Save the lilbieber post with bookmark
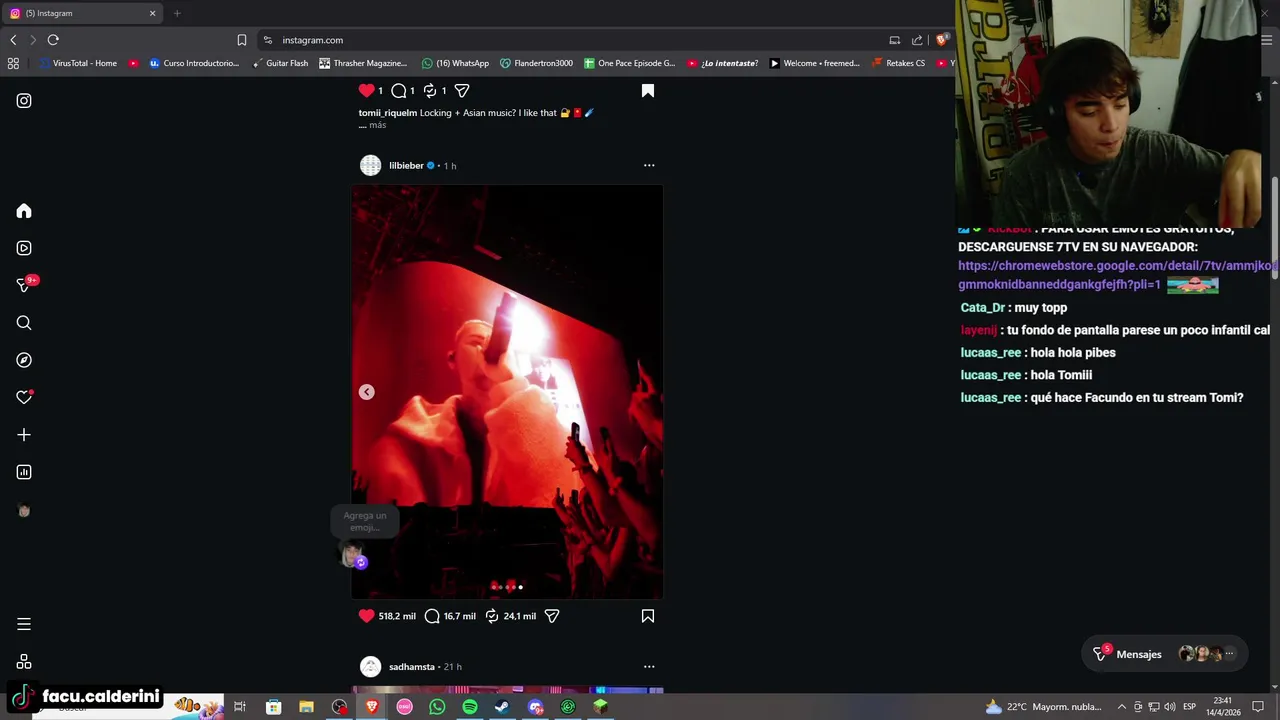This screenshot has width=1280, height=720. pos(648,616)
